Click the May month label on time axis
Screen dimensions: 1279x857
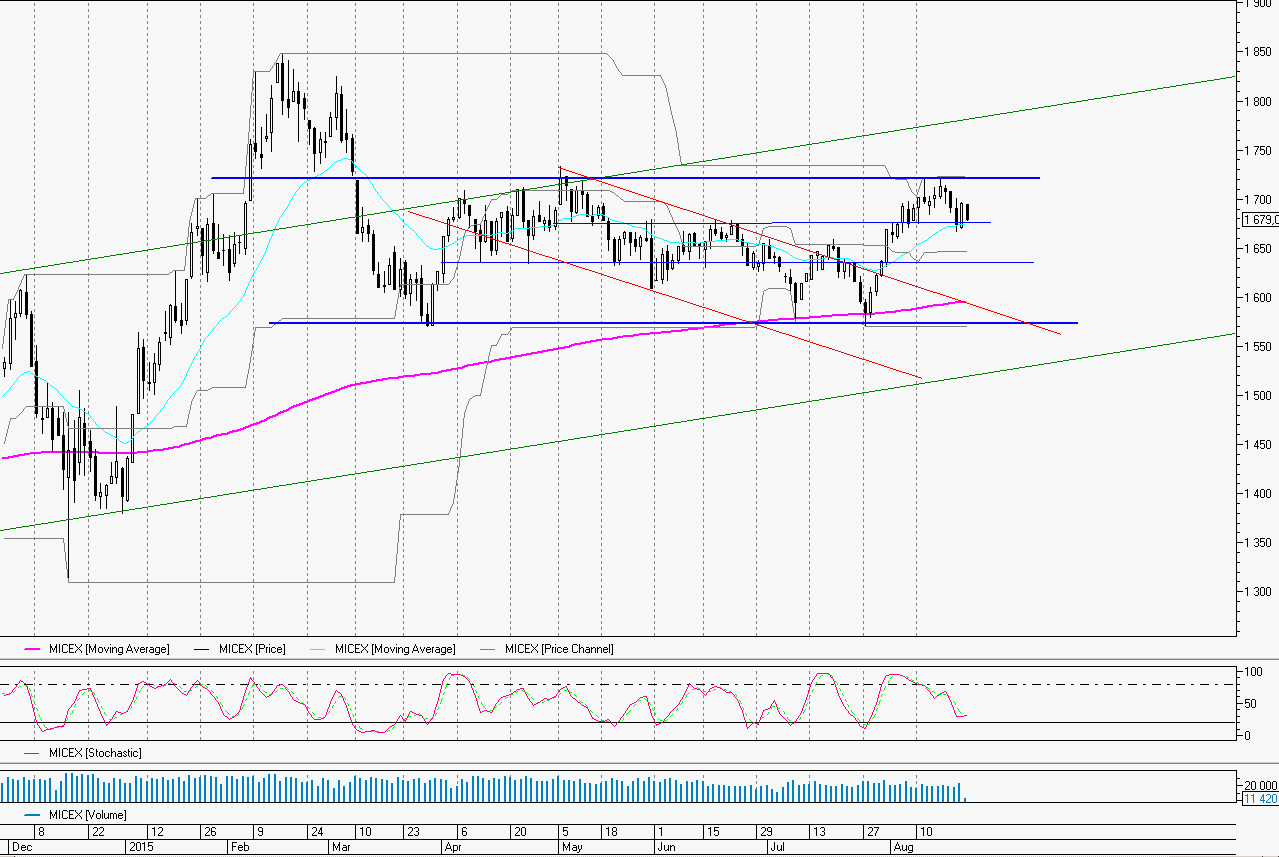coord(572,846)
